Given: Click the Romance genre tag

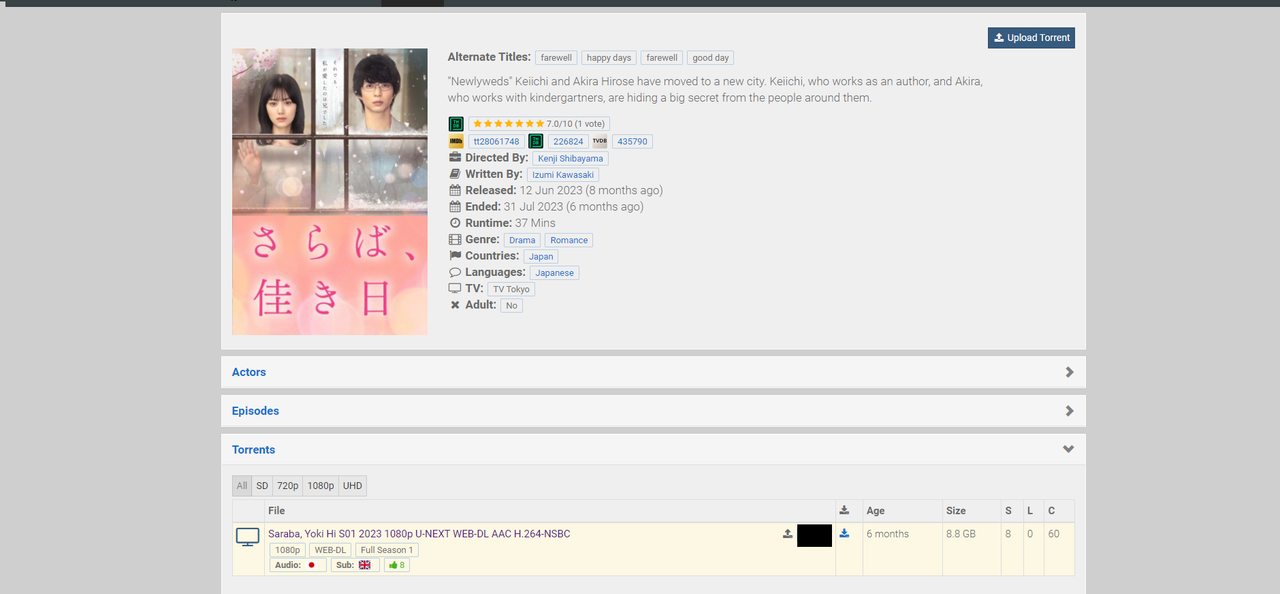Looking at the screenshot, I should [x=569, y=240].
